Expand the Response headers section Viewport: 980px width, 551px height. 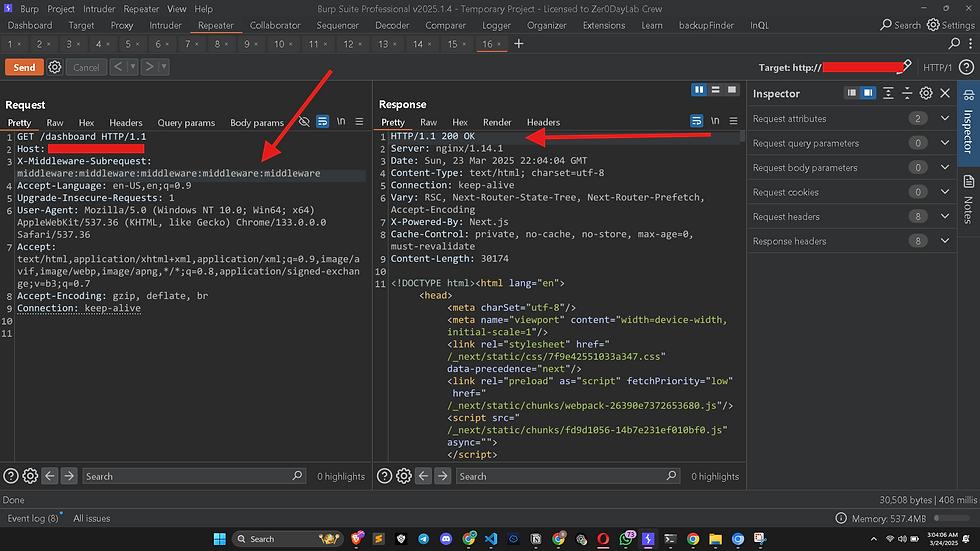click(945, 241)
